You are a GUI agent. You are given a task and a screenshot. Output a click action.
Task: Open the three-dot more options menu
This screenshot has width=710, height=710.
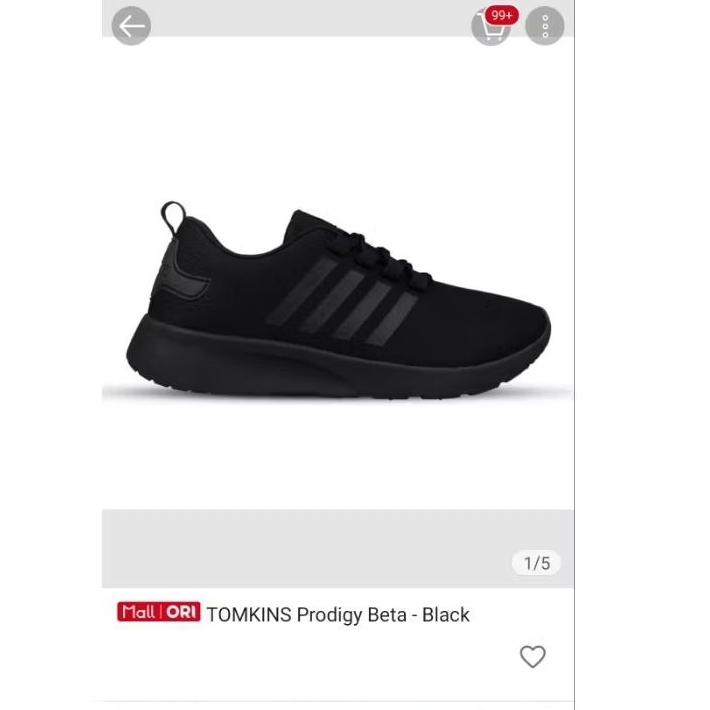point(545,26)
